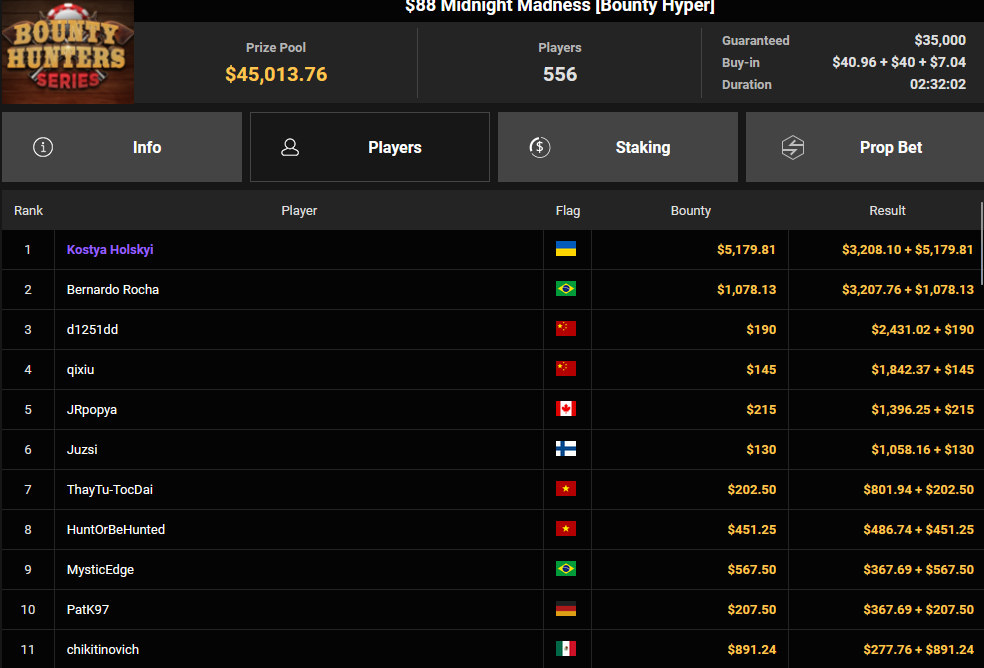This screenshot has width=984, height=668.
Task: Click bounty $1,078.13 for Bernardo Rocha
Action: click(x=746, y=289)
